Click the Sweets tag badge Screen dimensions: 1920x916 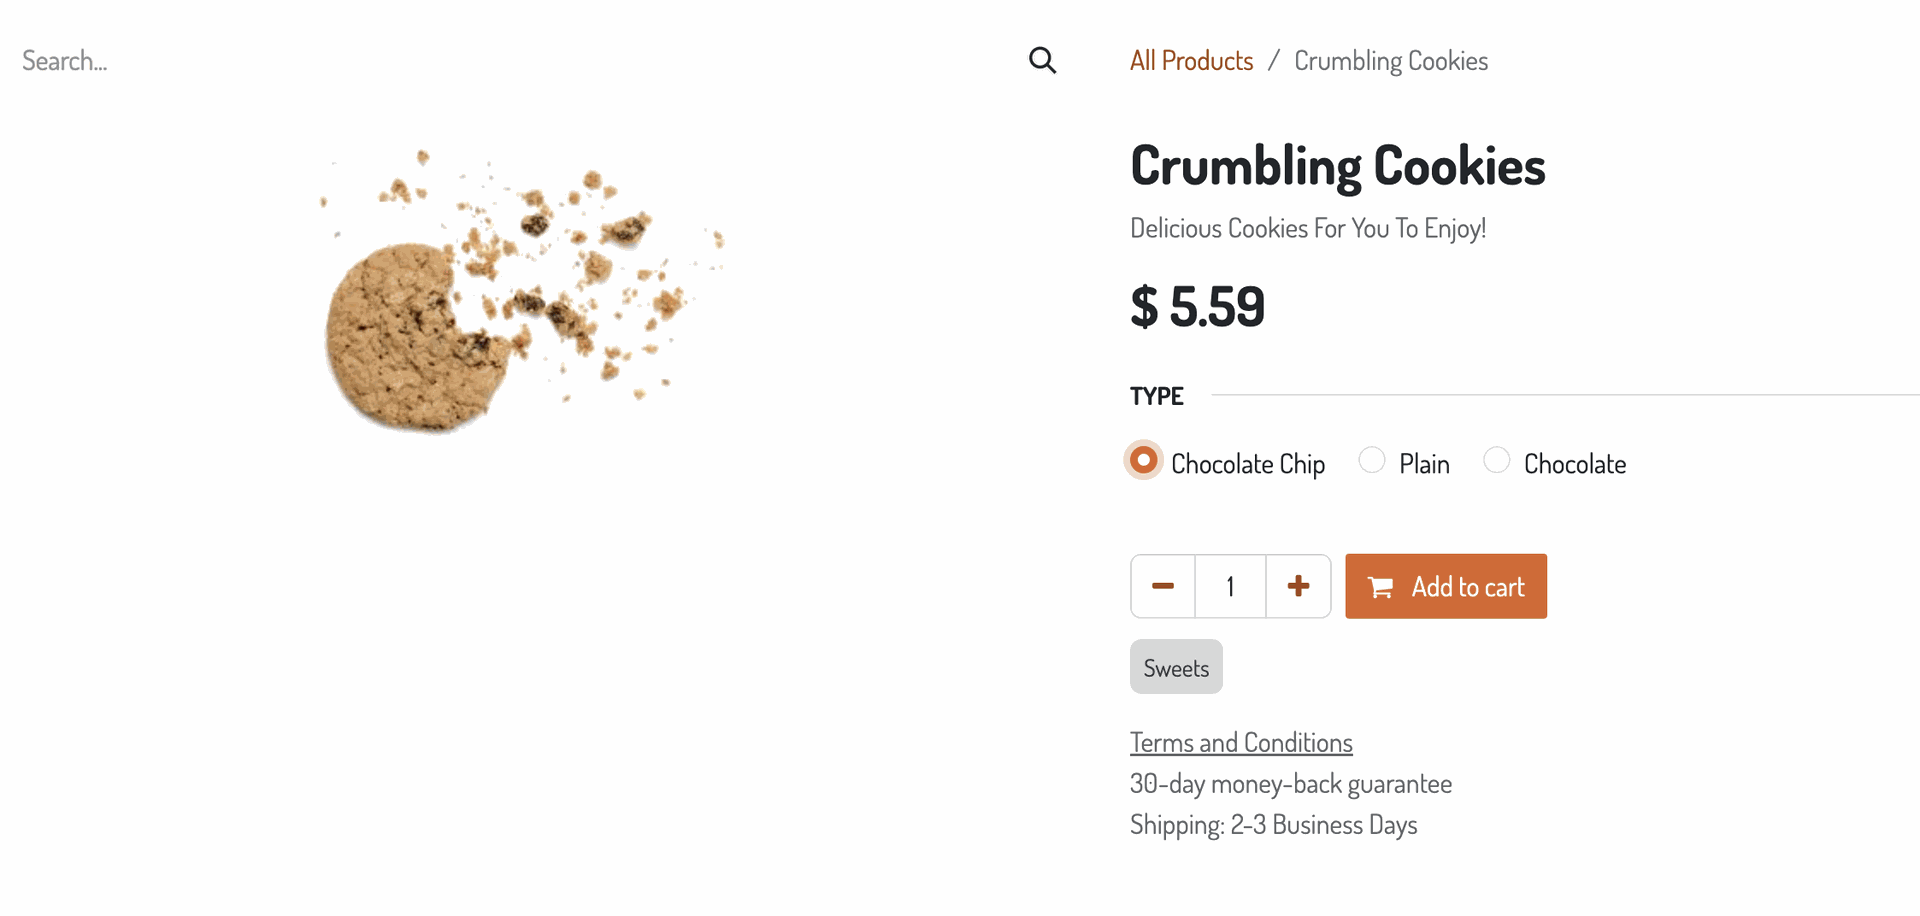point(1176,668)
